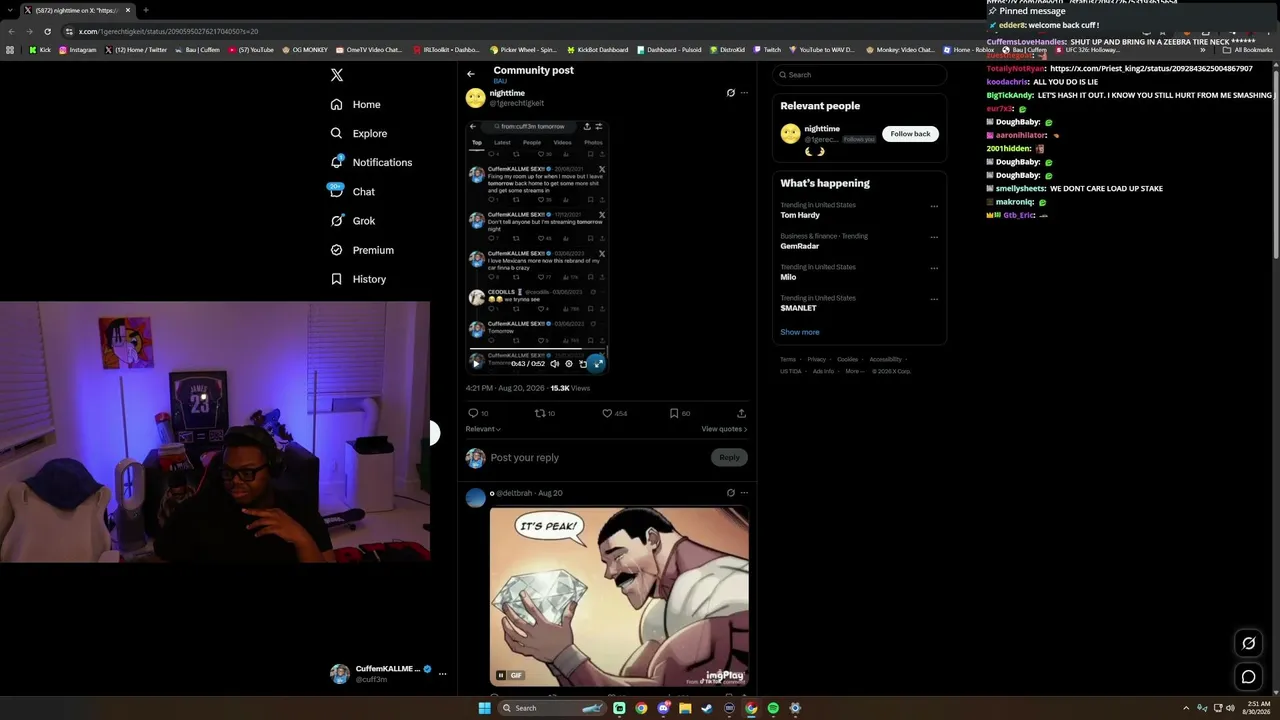Open more options for $MANLET trend
The height and width of the screenshot is (720, 1280).
coord(934,300)
